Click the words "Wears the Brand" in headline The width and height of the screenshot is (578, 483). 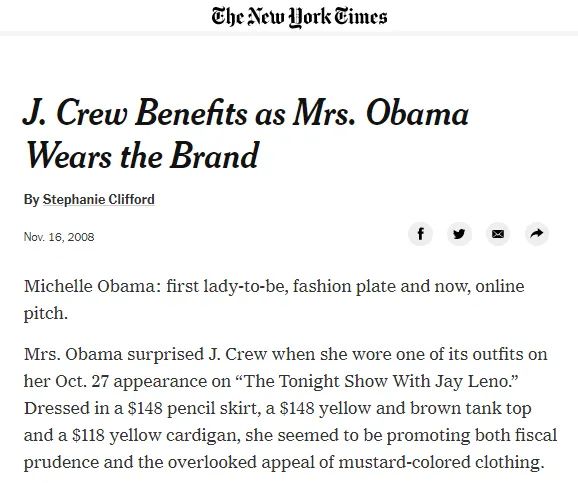pyautogui.click(x=142, y=156)
